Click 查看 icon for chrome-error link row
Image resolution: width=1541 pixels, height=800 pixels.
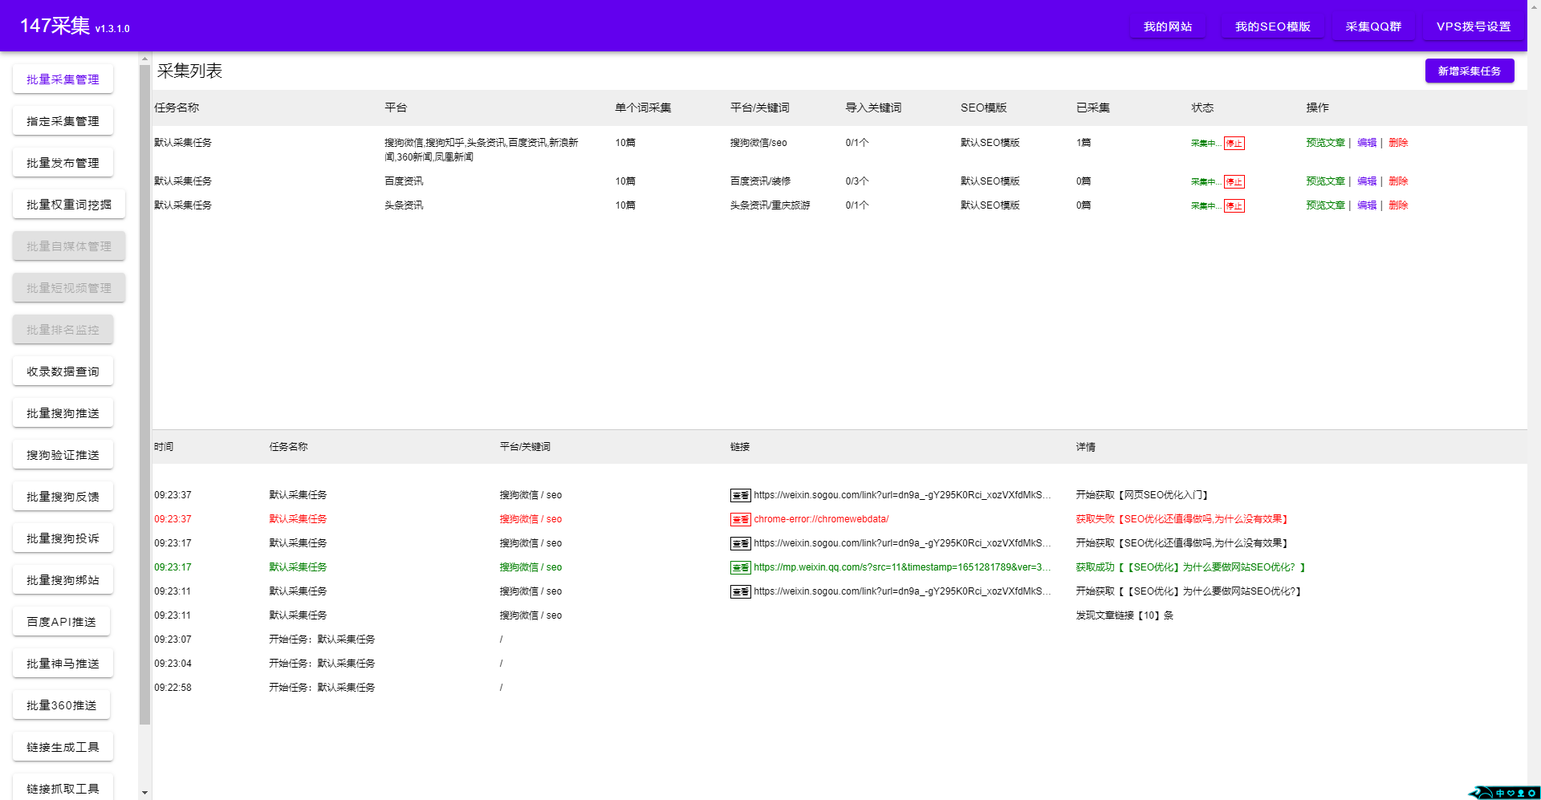point(740,519)
